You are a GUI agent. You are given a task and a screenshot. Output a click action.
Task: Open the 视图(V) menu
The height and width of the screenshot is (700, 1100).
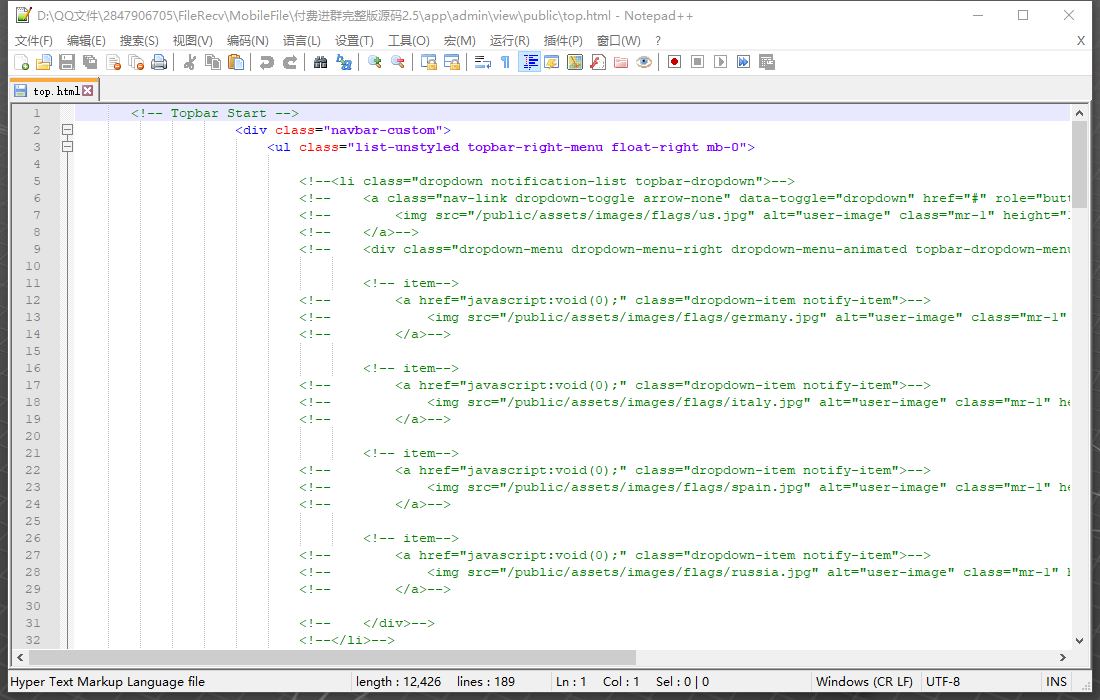[193, 41]
